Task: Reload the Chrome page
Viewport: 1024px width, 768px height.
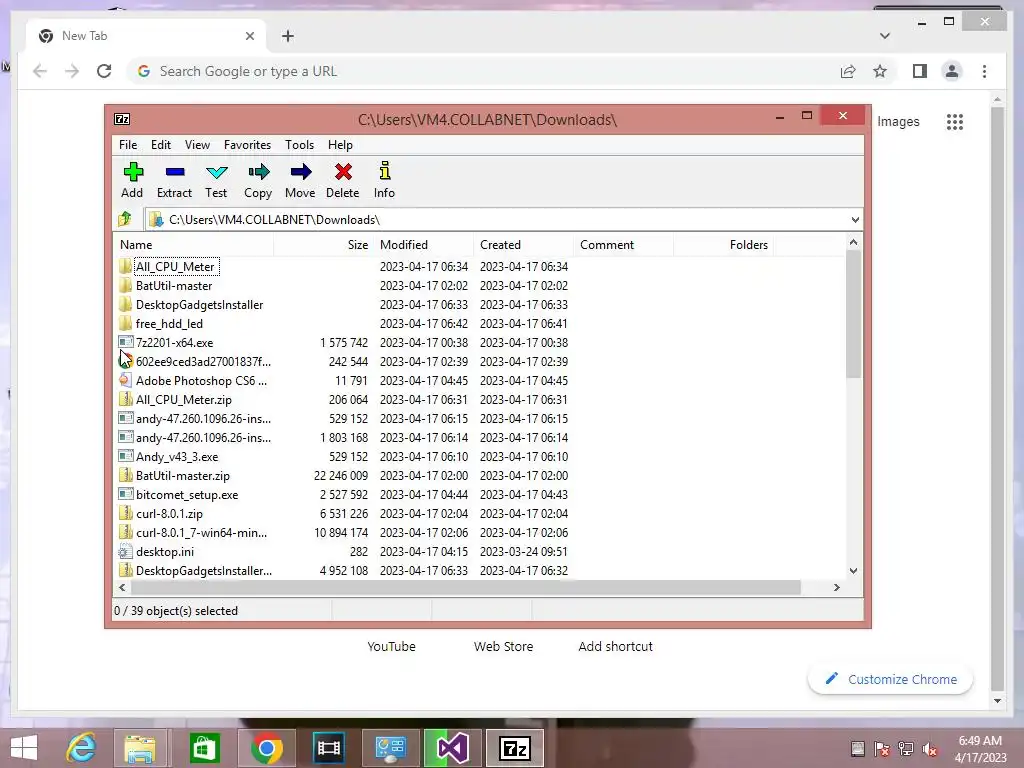Action: tap(104, 71)
